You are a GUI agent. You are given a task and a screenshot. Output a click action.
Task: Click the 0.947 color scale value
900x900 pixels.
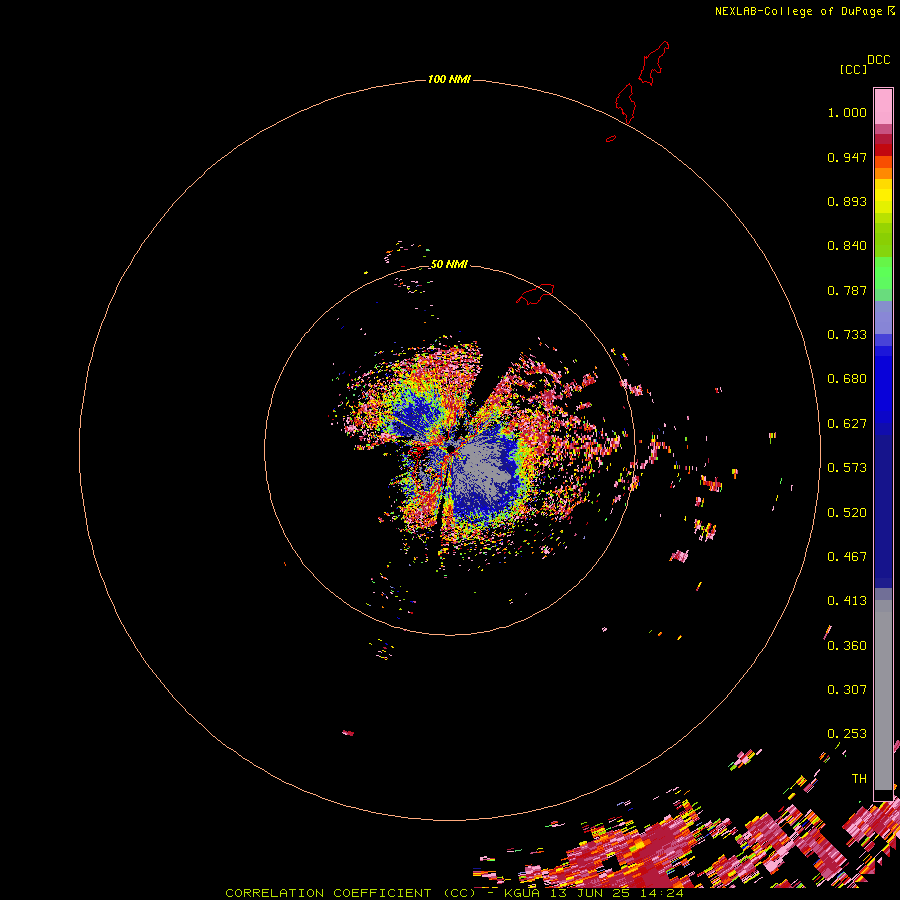(847, 157)
